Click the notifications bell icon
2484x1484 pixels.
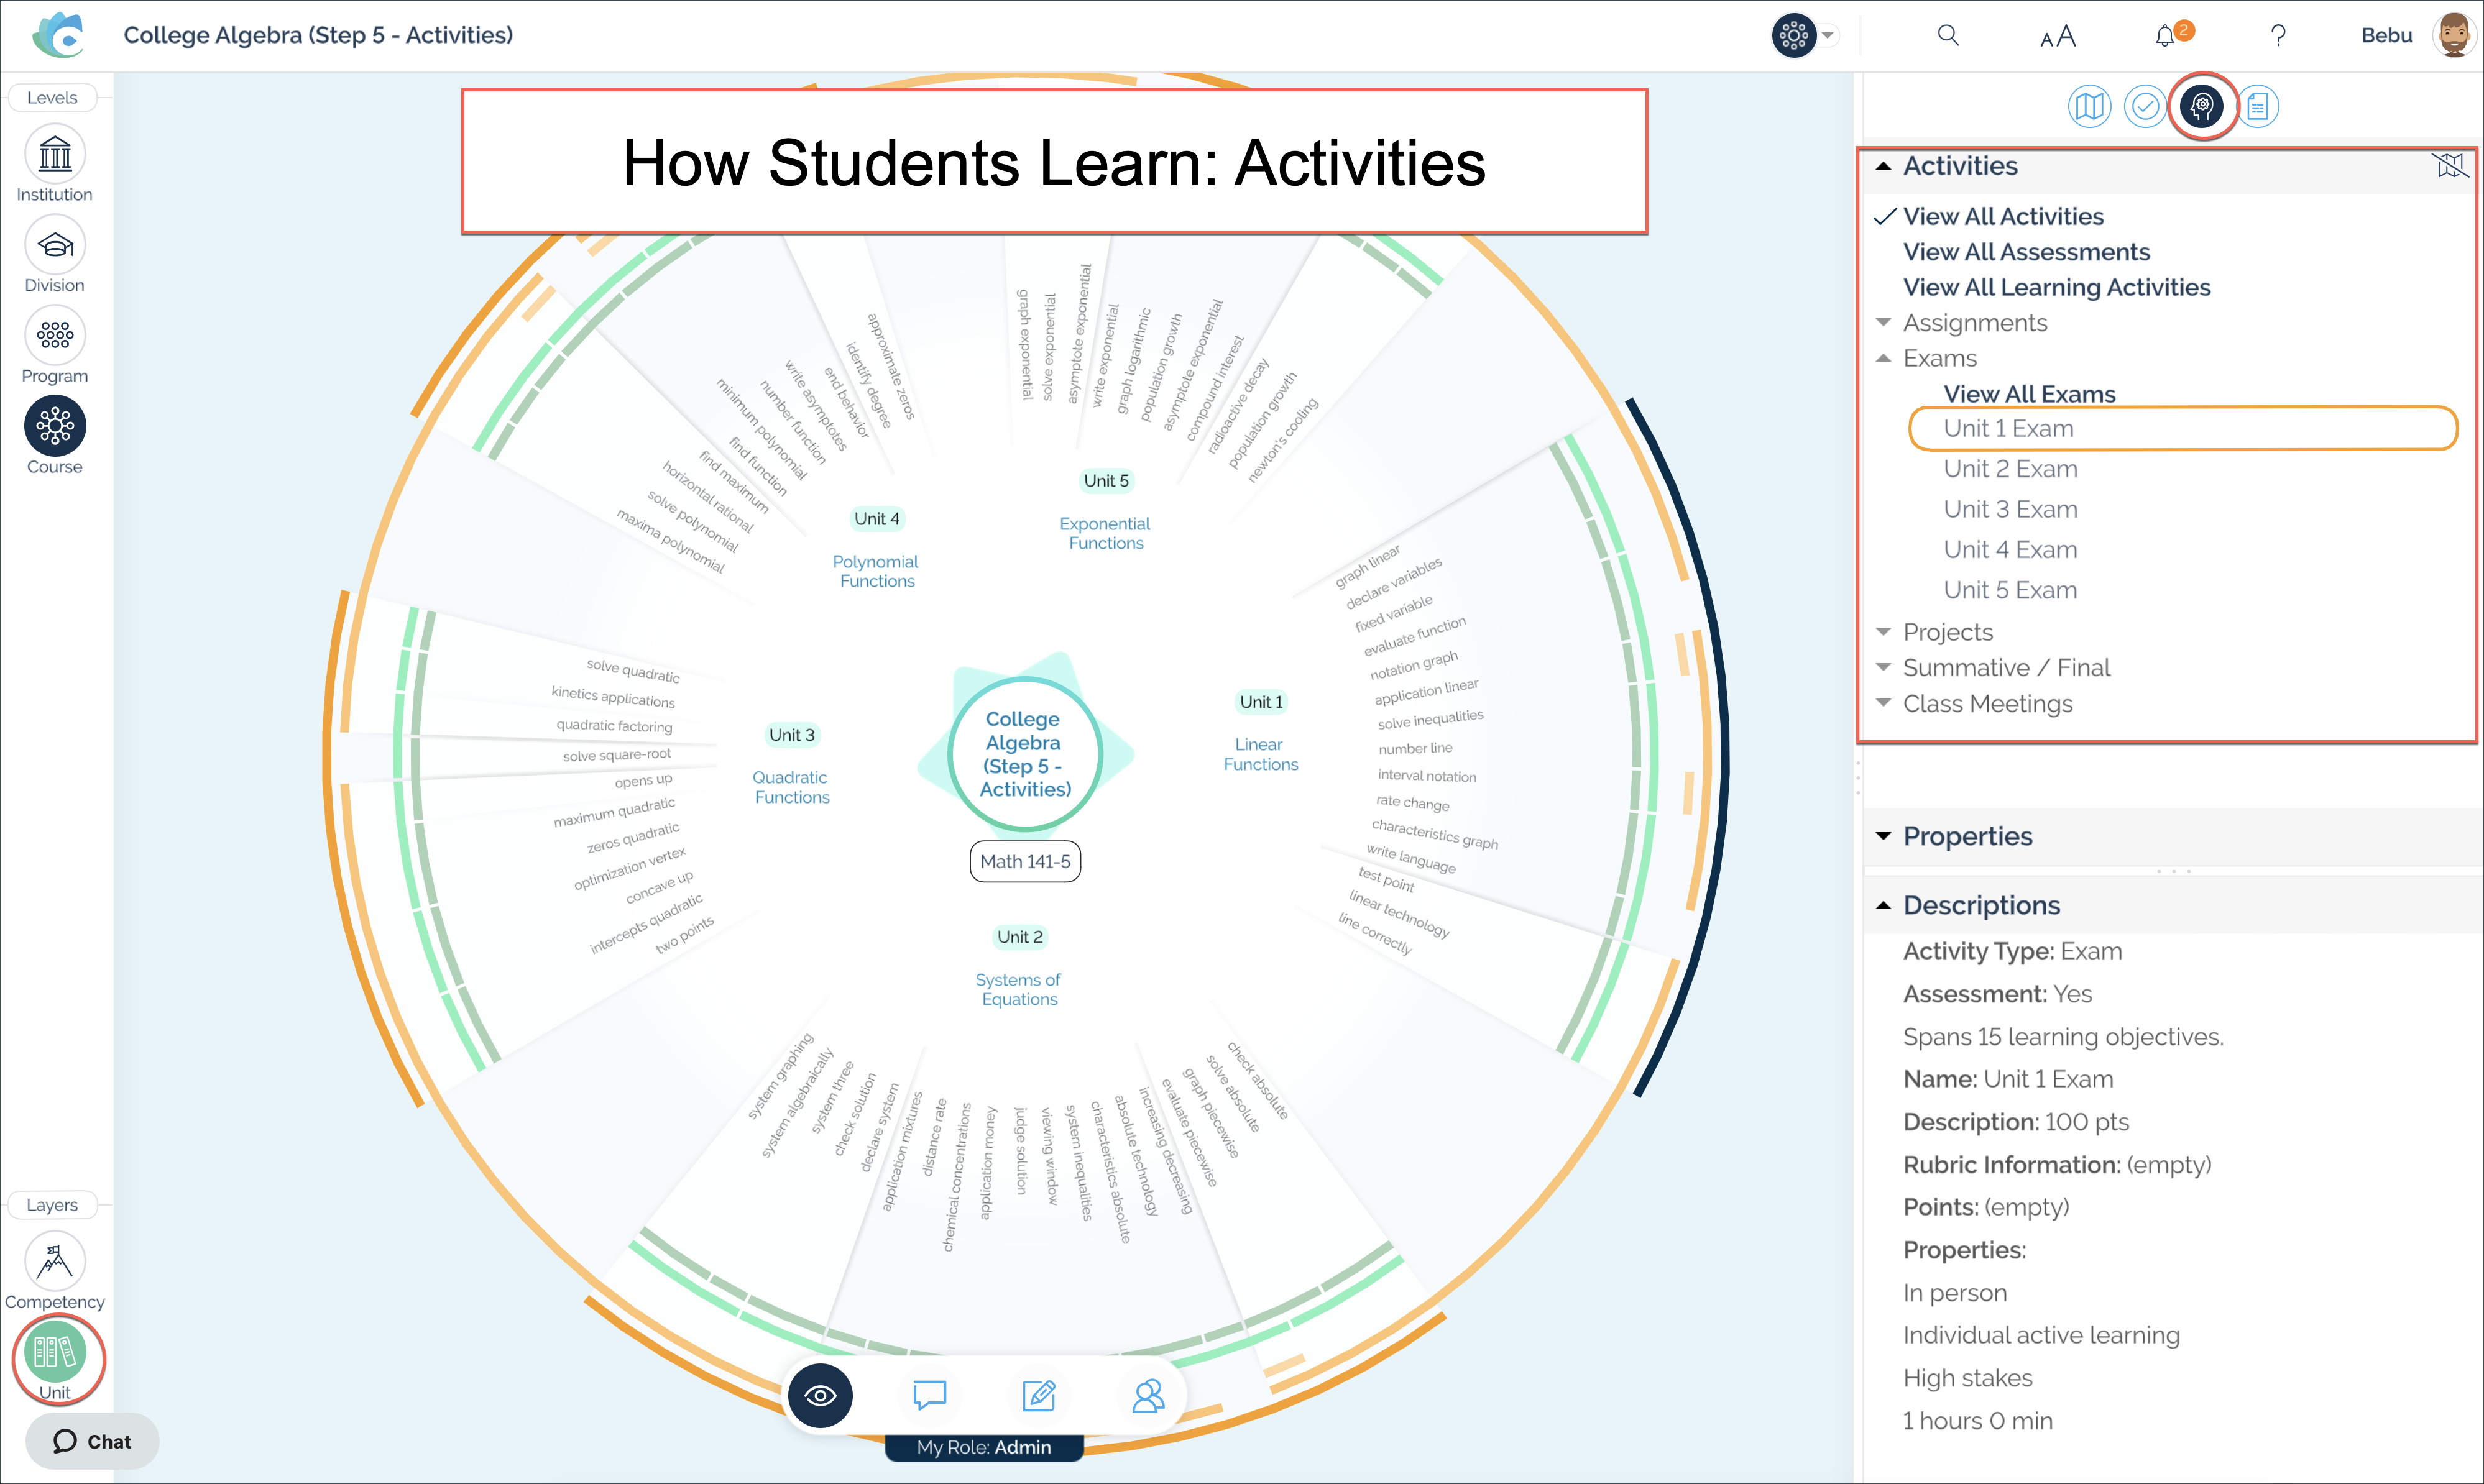click(2166, 35)
